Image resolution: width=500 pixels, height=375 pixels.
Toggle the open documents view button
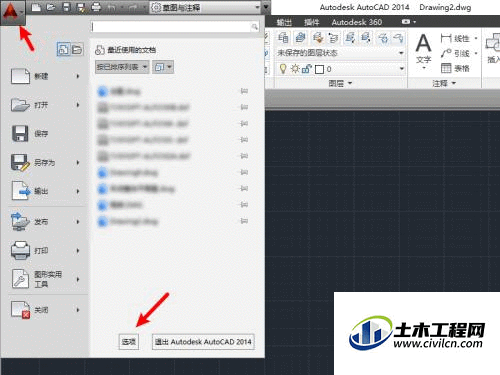pyautogui.click(x=77, y=50)
